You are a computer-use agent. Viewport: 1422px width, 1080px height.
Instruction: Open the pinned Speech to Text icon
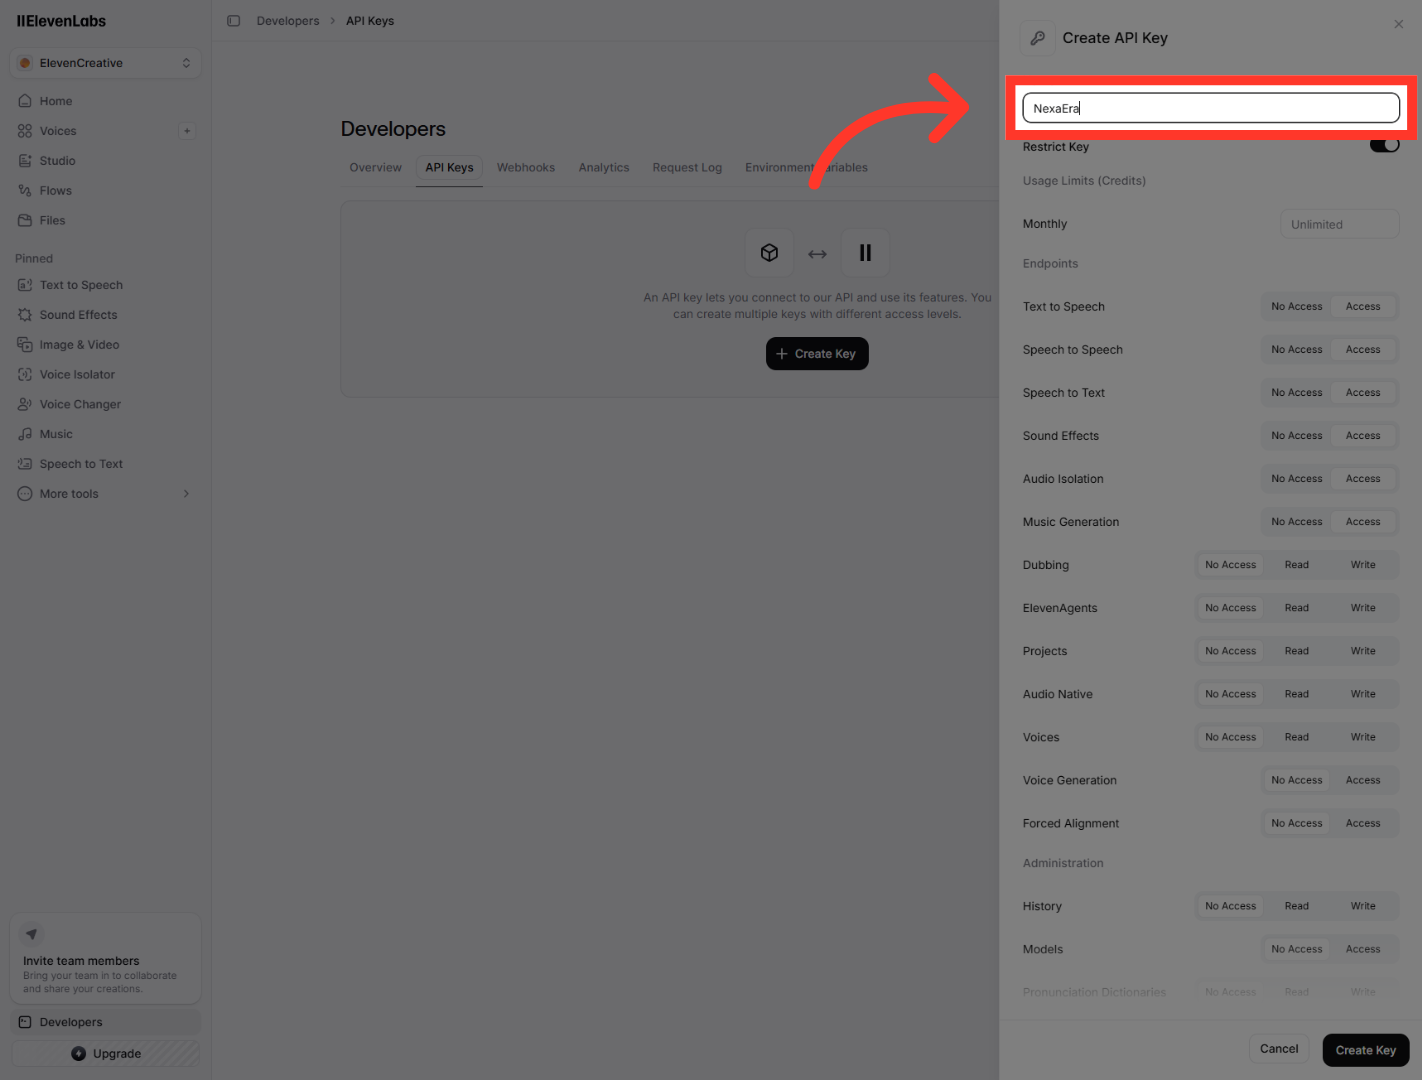pyautogui.click(x=25, y=464)
